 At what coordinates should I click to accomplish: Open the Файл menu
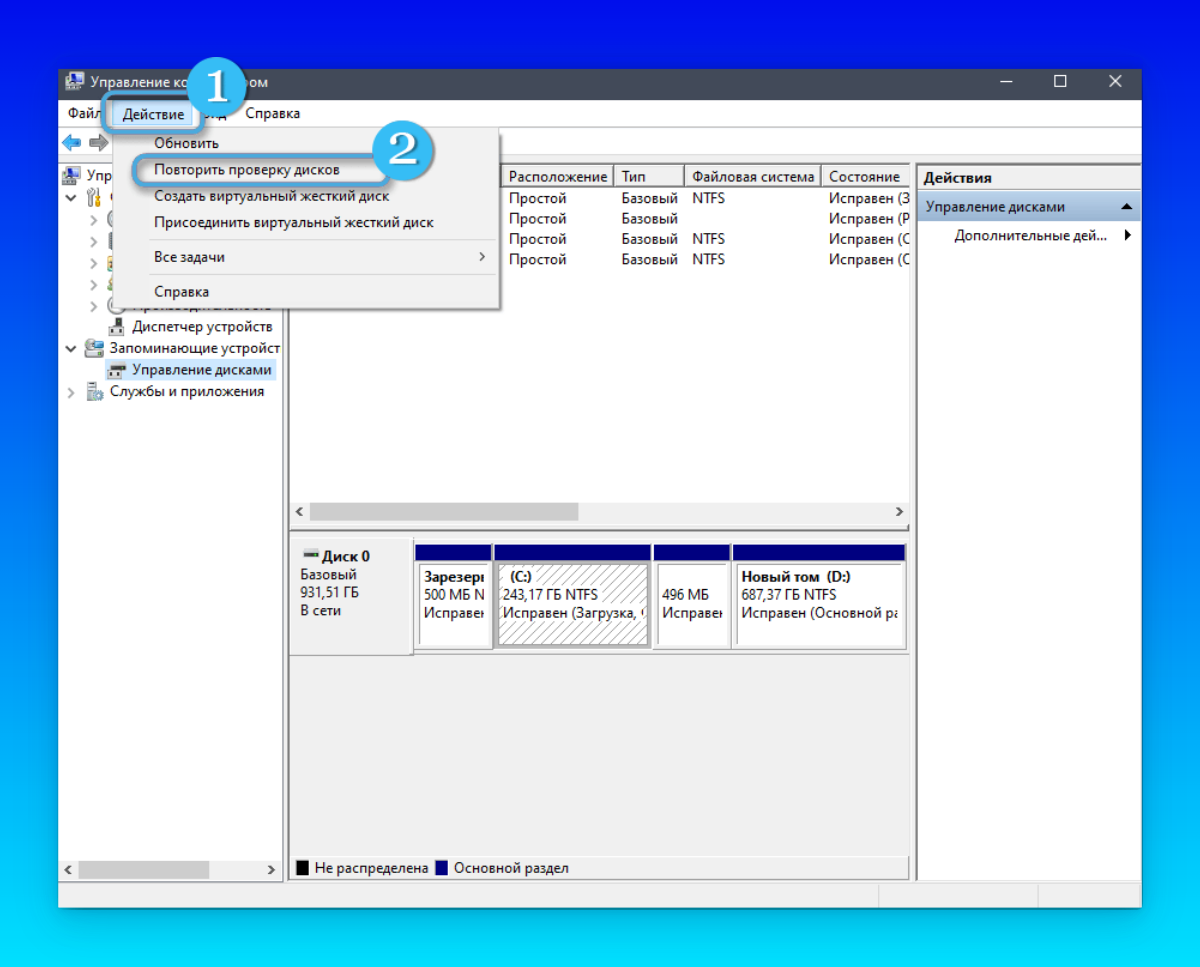coord(84,114)
